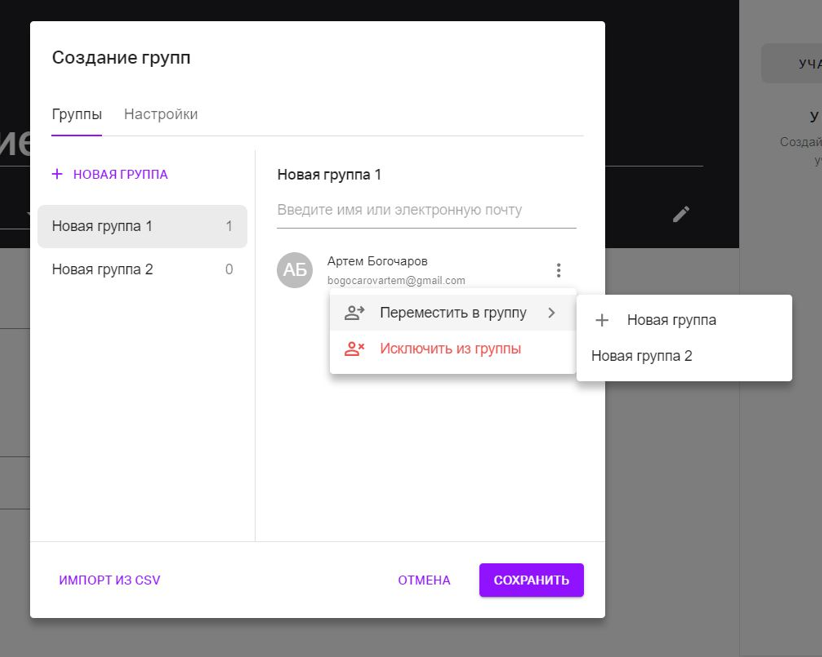Click the member count 0 of Новая группа 2
822x657 pixels.
[x=229, y=270]
